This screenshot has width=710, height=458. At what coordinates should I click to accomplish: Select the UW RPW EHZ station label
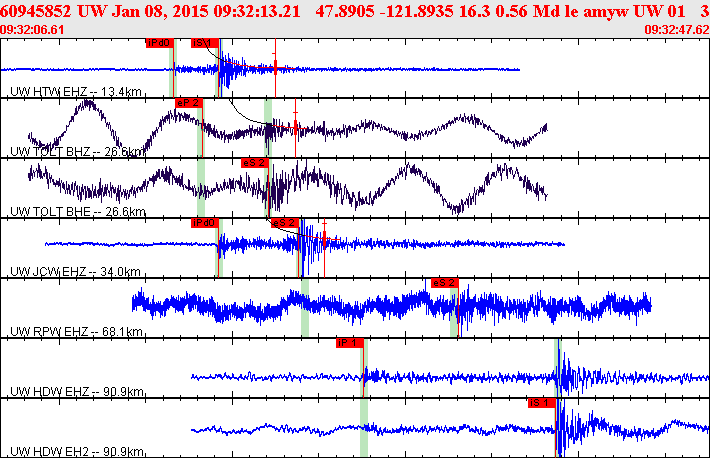click(x=76, y=332)
